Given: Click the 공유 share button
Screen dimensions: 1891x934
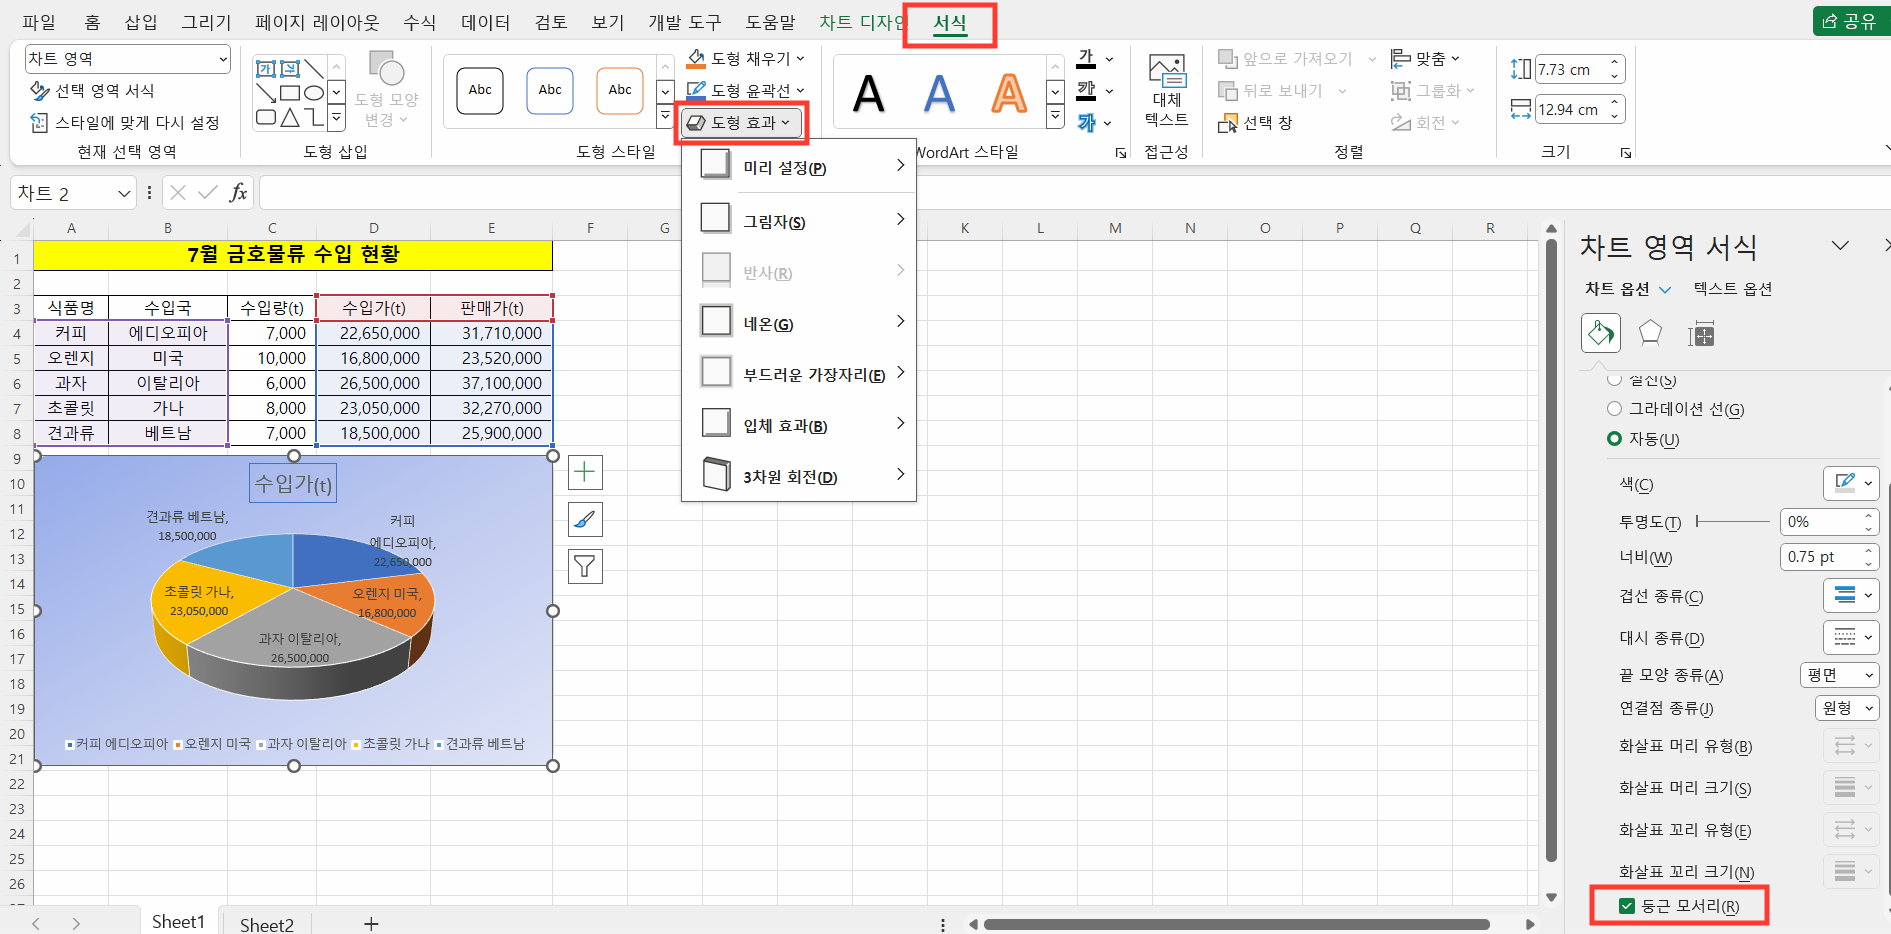Looking at the screenshot, I should [x=1851, y=21].
